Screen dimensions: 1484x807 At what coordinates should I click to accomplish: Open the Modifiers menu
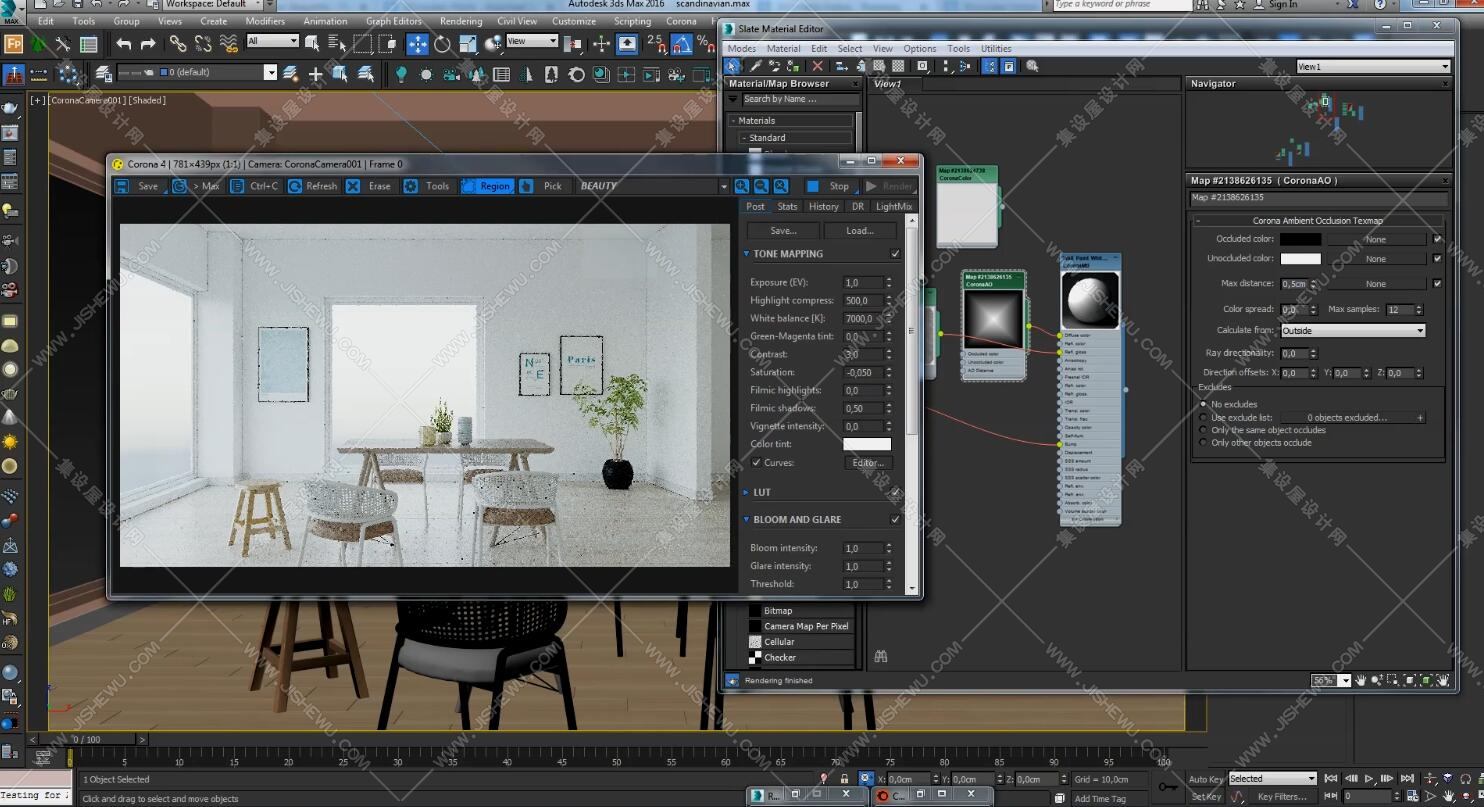(x=265, y=21)
